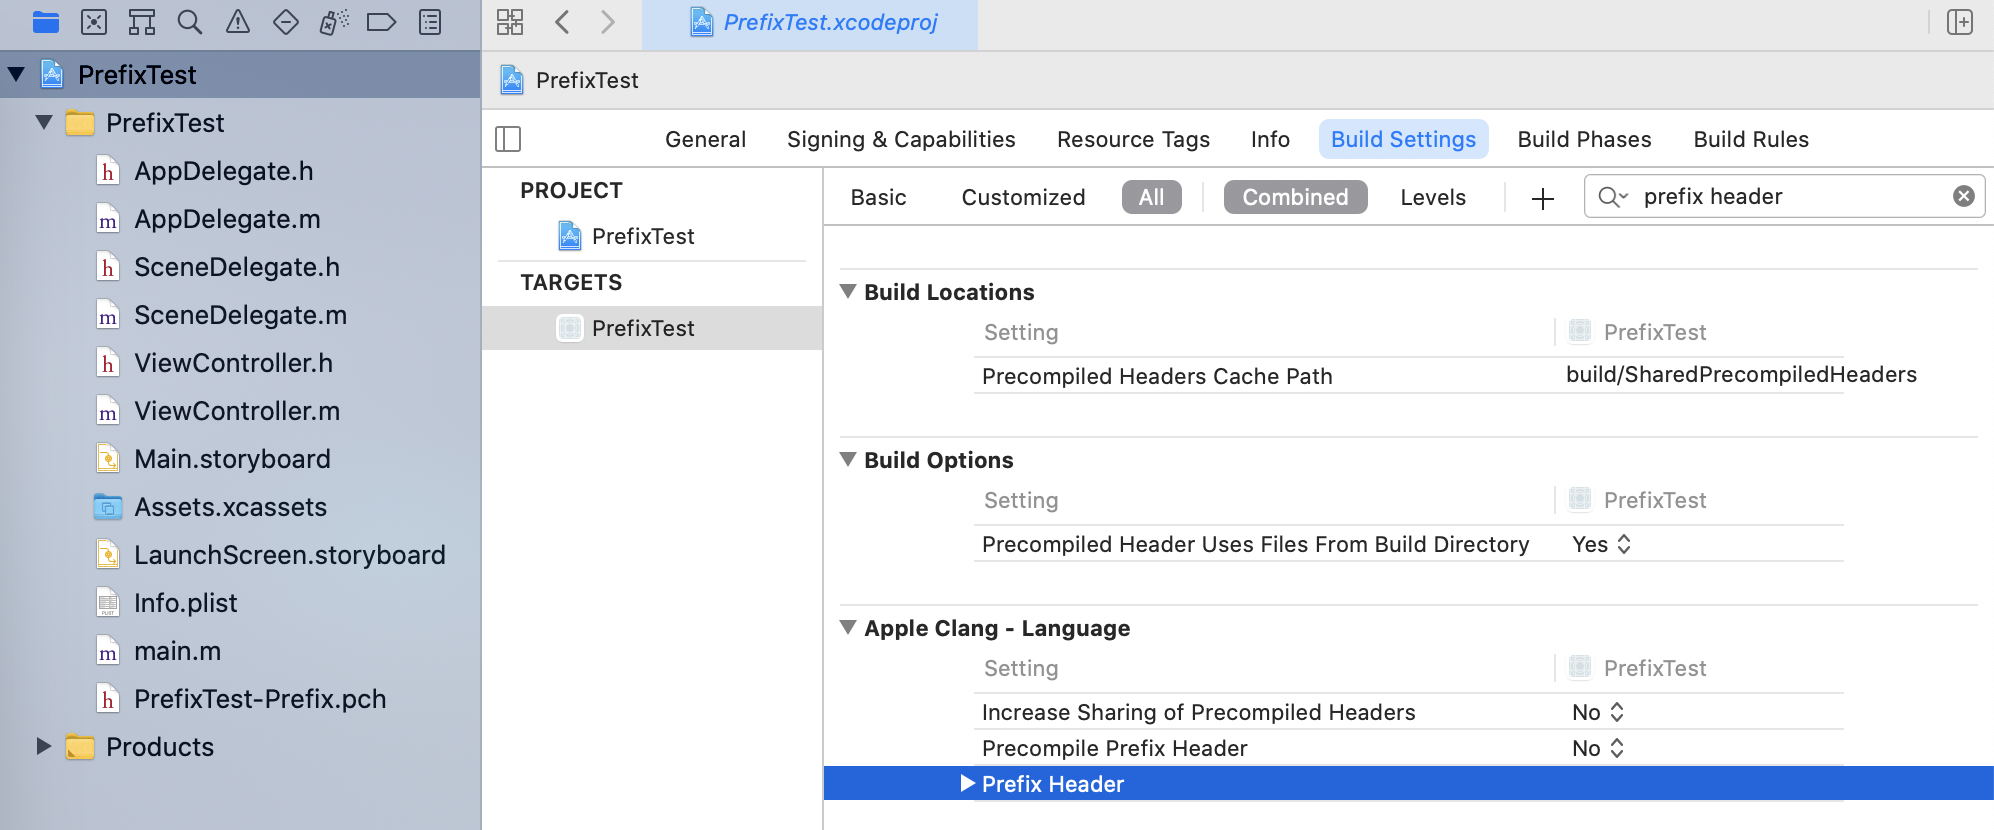Go forward in editor history
Screen dimensions: 1994x830
[608, 22]
